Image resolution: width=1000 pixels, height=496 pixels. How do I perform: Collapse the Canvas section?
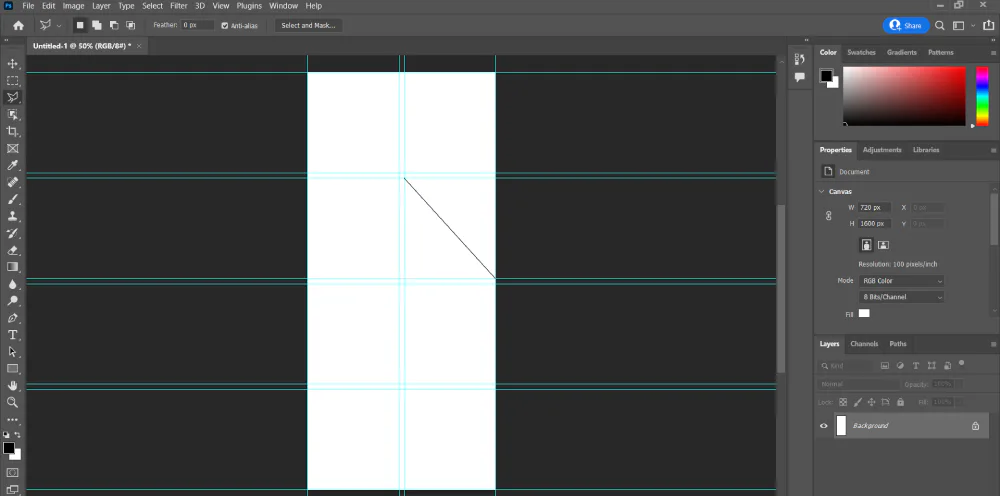(821, 191)
